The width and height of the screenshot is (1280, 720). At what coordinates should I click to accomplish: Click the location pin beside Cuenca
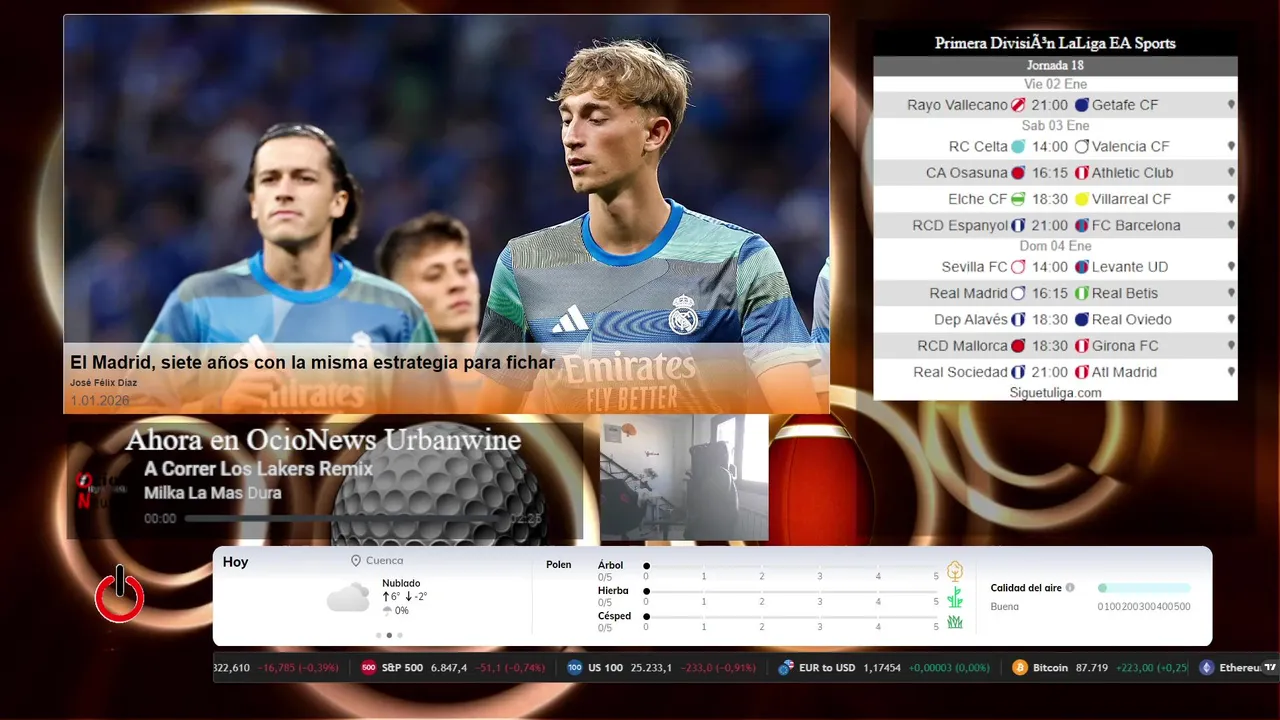(356, 561)
